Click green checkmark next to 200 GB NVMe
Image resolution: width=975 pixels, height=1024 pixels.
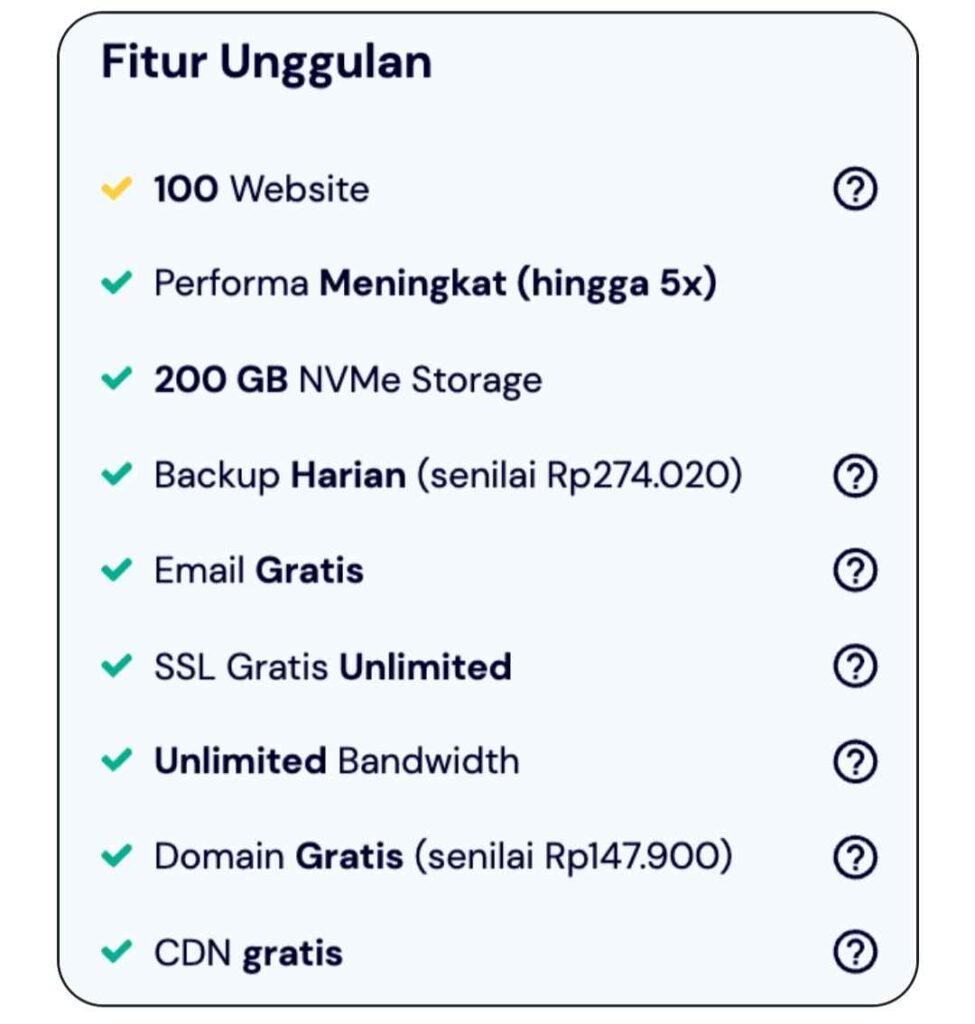[117, 378]
